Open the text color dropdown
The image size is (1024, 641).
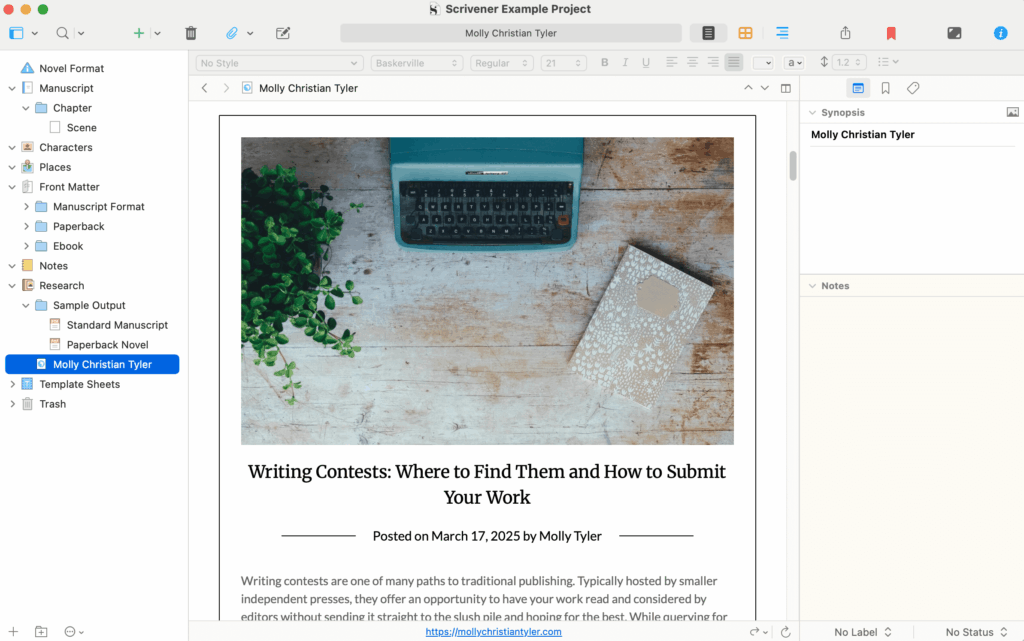coord(763,63)
